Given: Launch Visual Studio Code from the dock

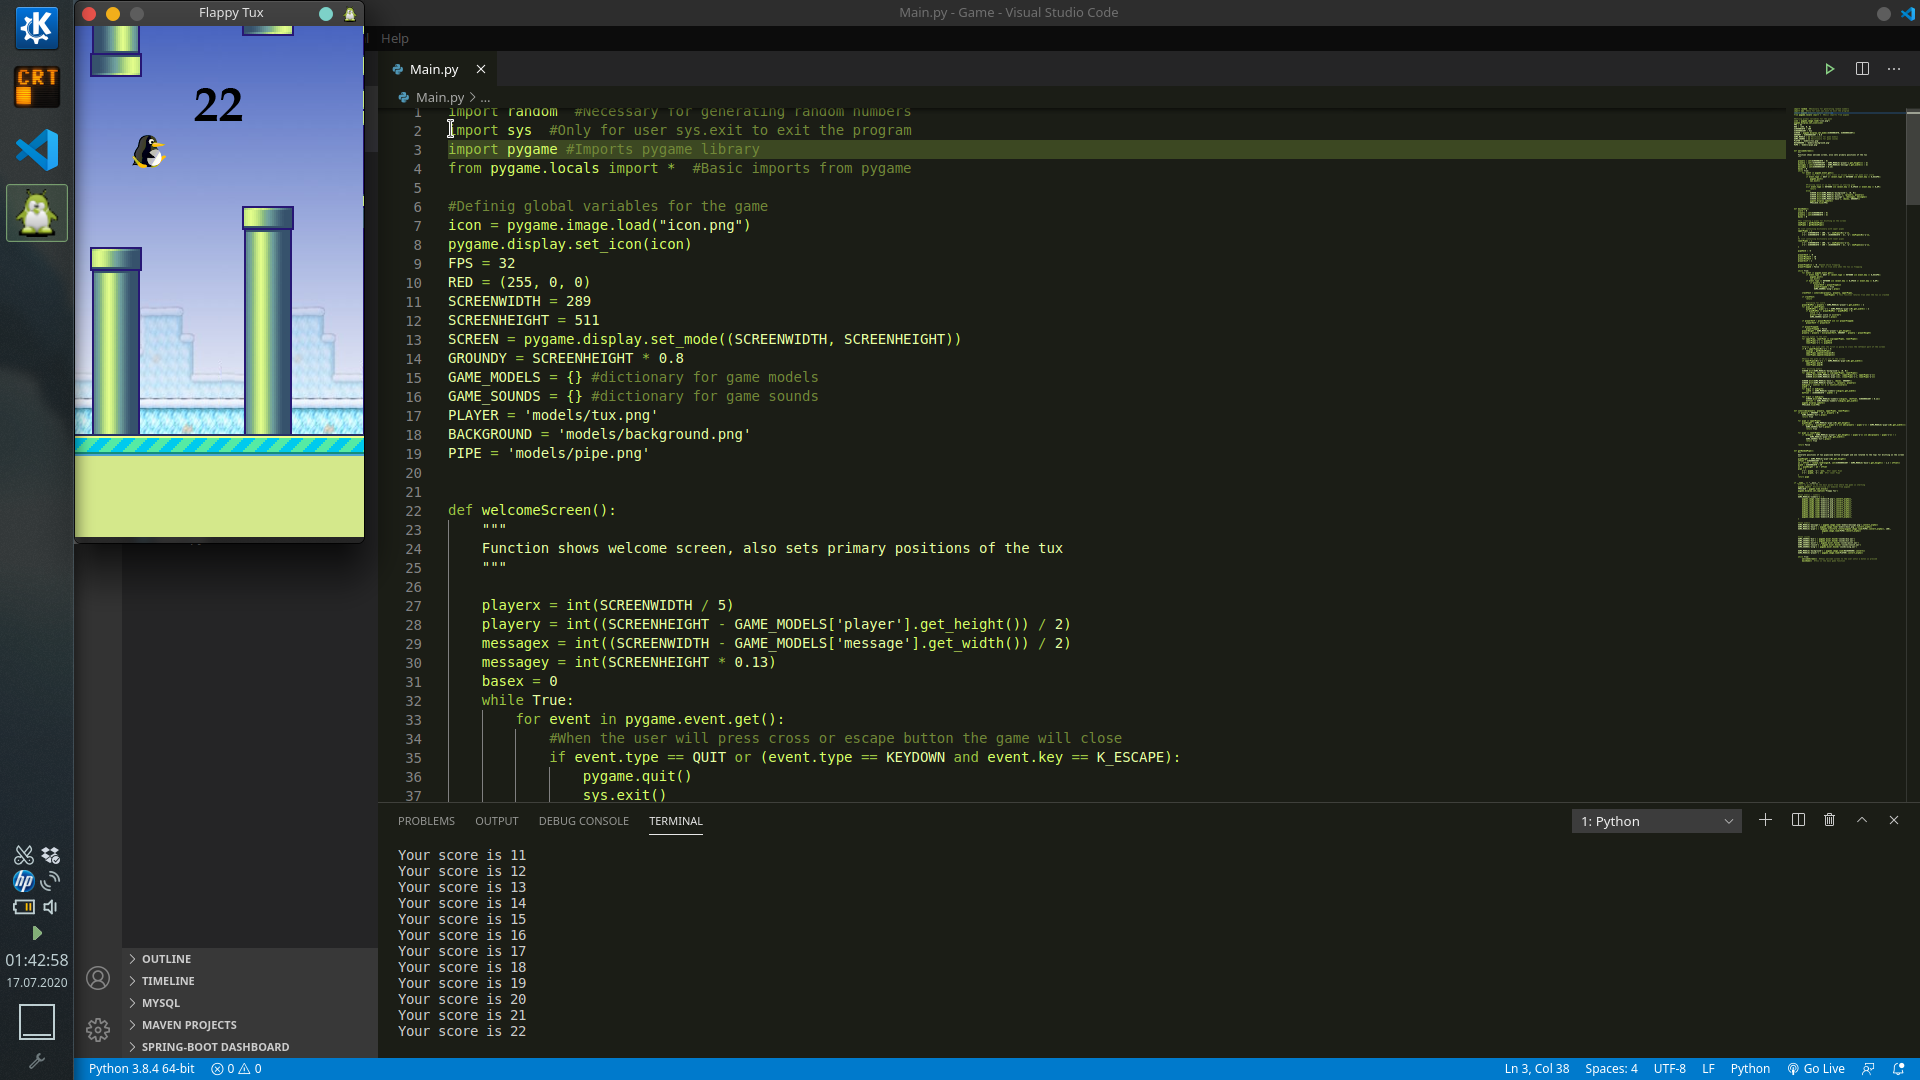Looking at the screenshot, I should (x=36, y=149).
